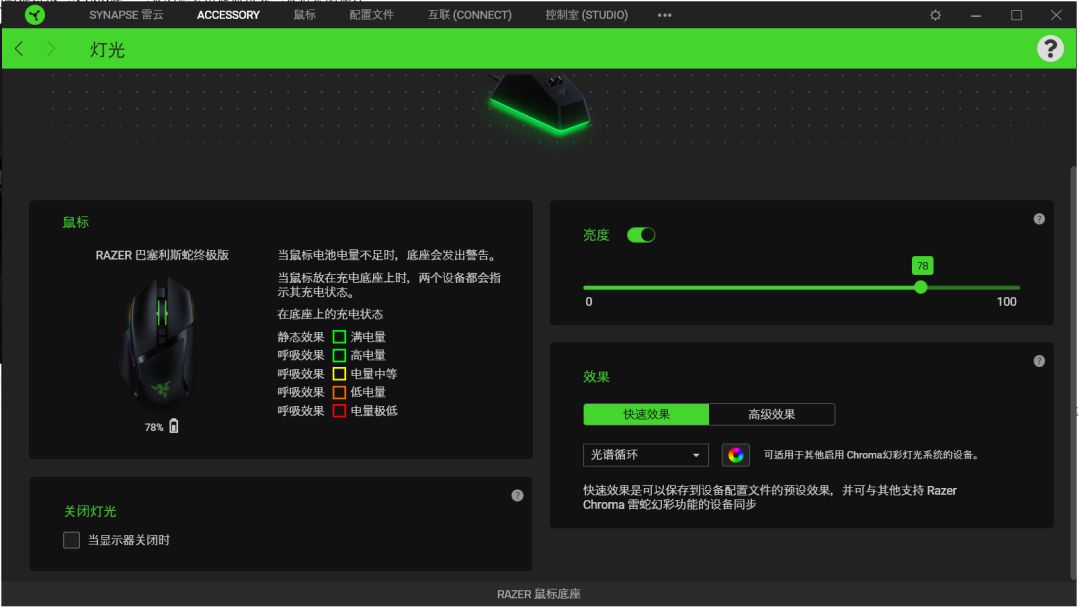Viewport: 1080px width, 607px height.
Task: Click the 关闭灯光 heading
Action: pyautogui.click(x=90, y=511)
